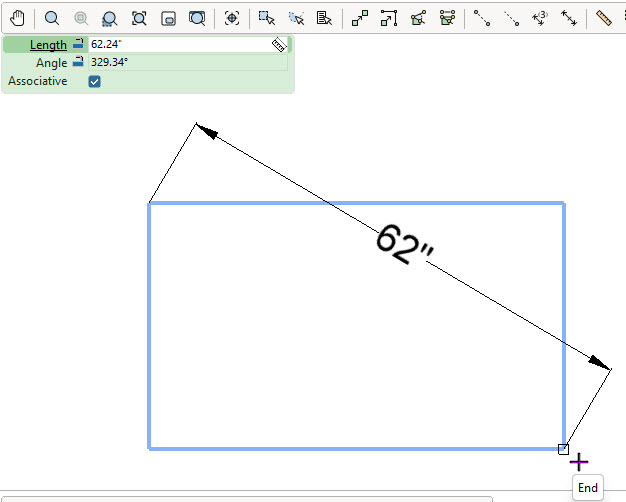626x502 pixels.
Task: Click the rounded frame view icon
Action: coord(168,18)
